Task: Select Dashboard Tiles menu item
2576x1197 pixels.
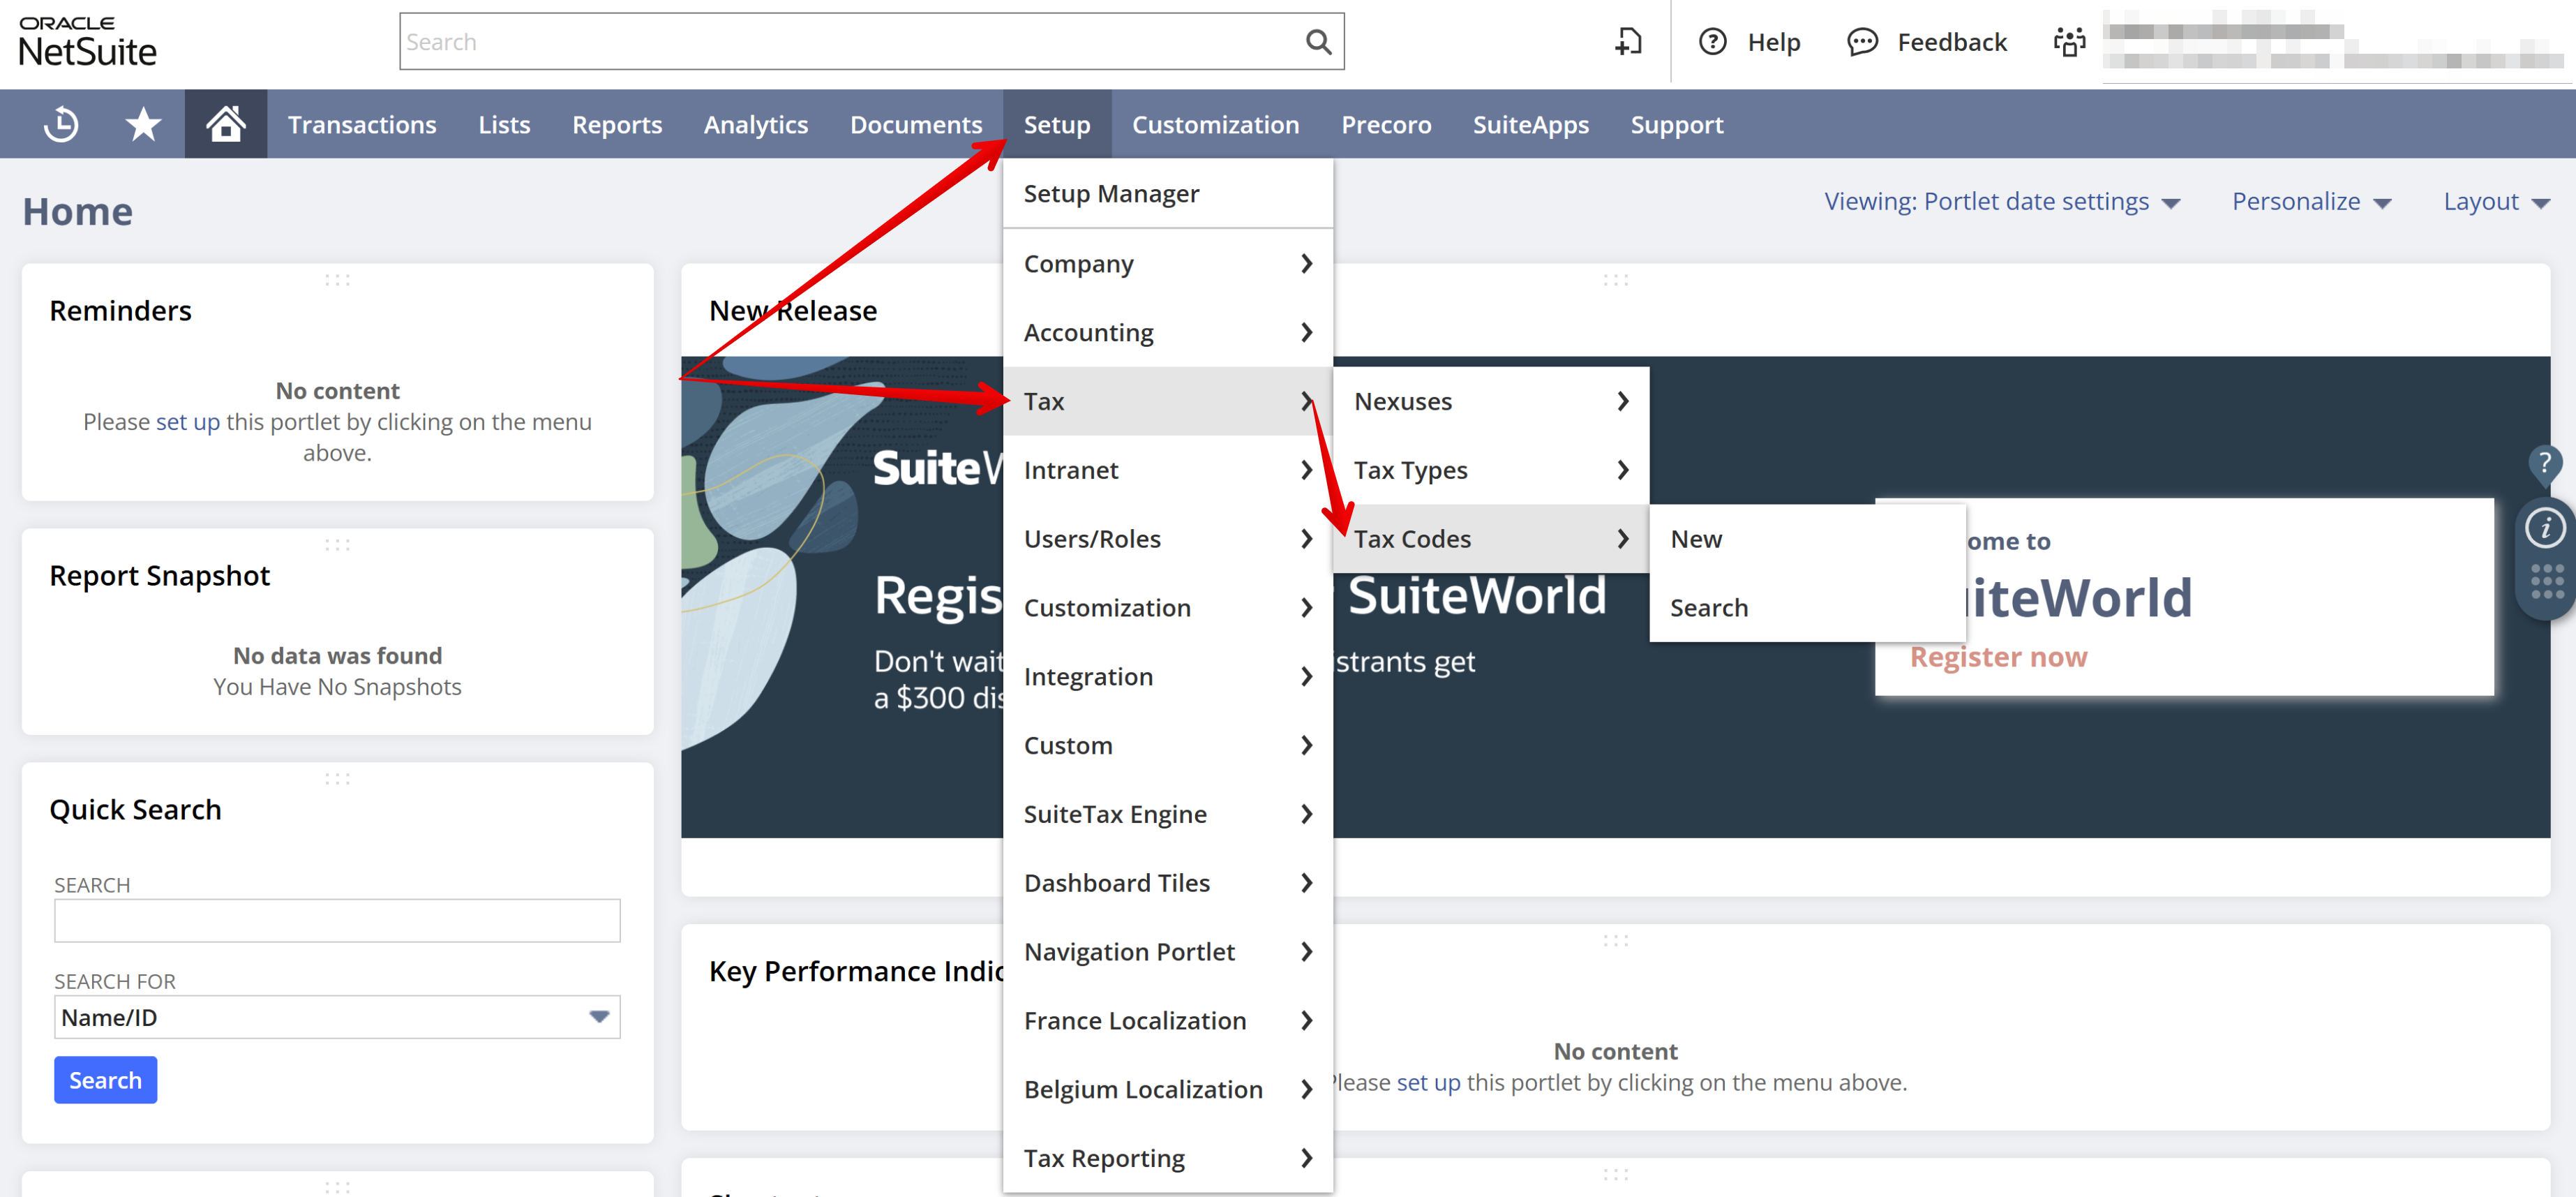Action: click(1167, 884)
